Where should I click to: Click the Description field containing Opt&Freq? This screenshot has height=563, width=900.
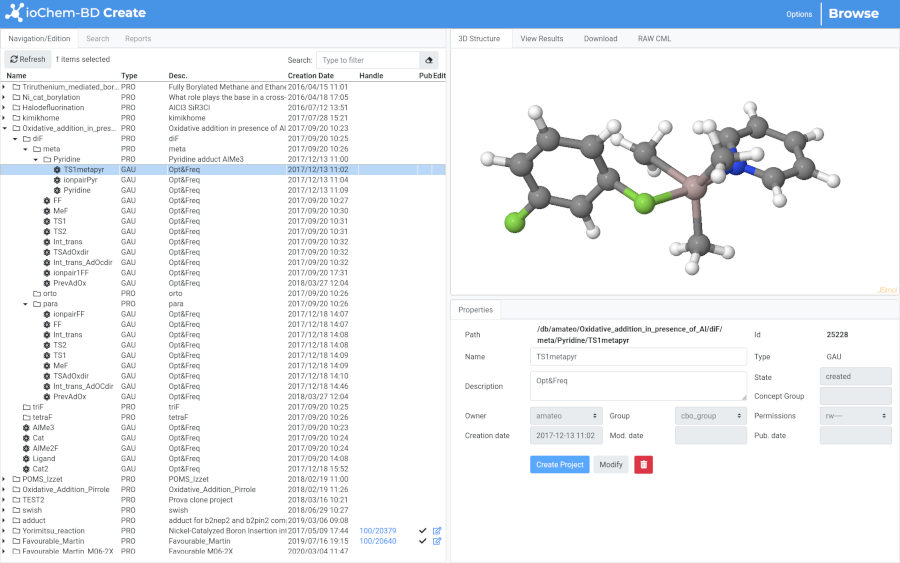tap(638, 386)
